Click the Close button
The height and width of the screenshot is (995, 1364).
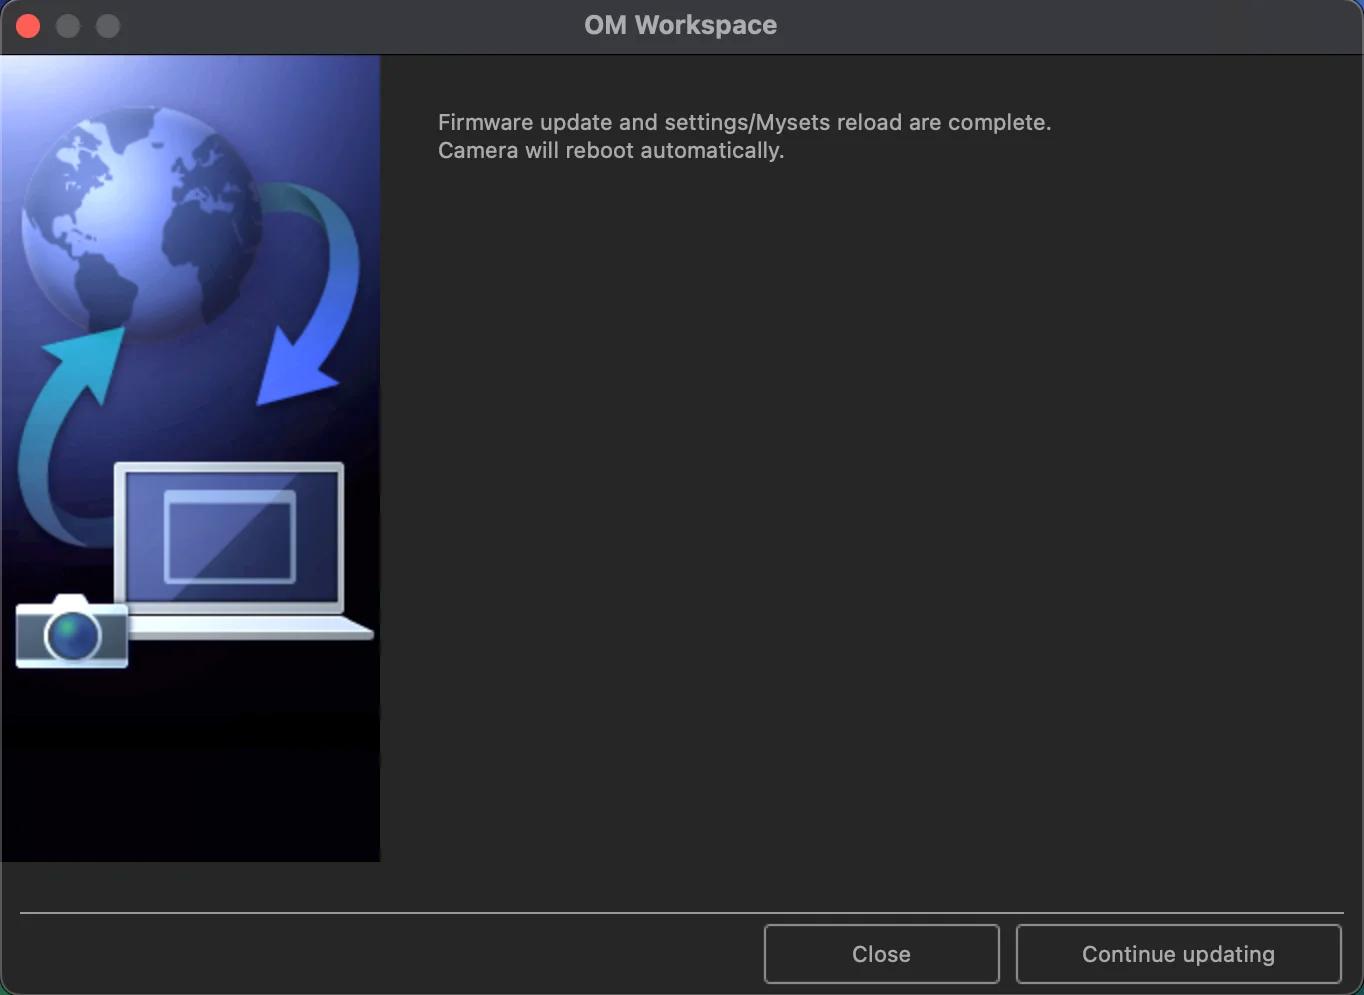click(881, 954)
